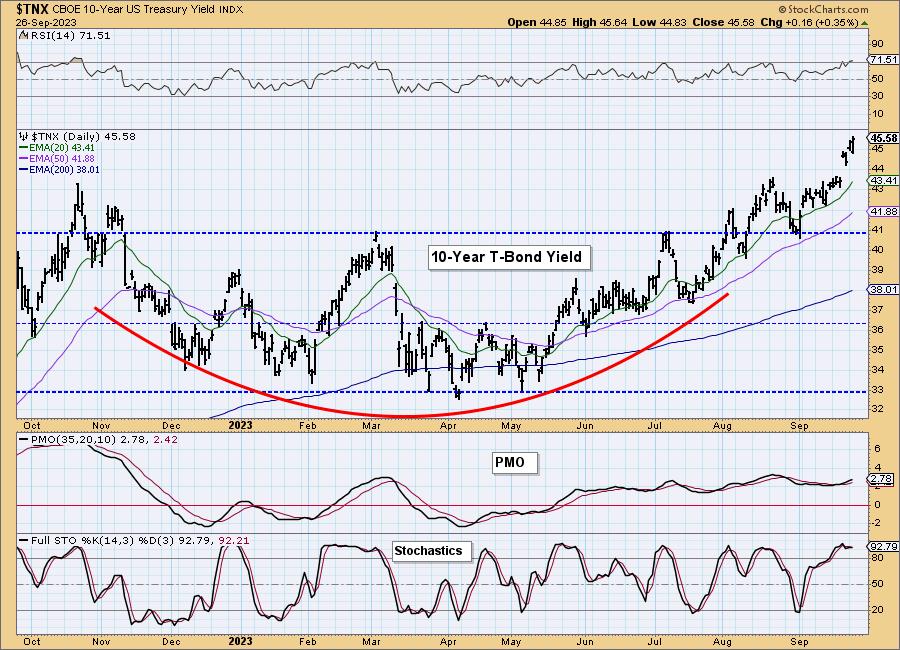The height and width of the screenshot is (650, 900).
Task: Click the purple EMA(50) line swatch
Action: (x=24, y=158)
